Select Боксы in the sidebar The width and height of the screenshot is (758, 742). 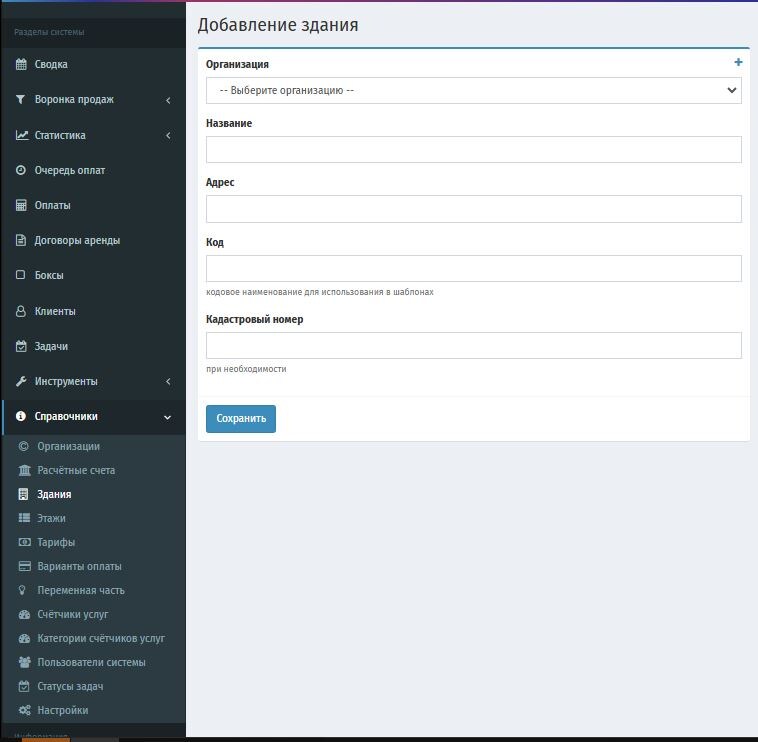click(49, 275)
